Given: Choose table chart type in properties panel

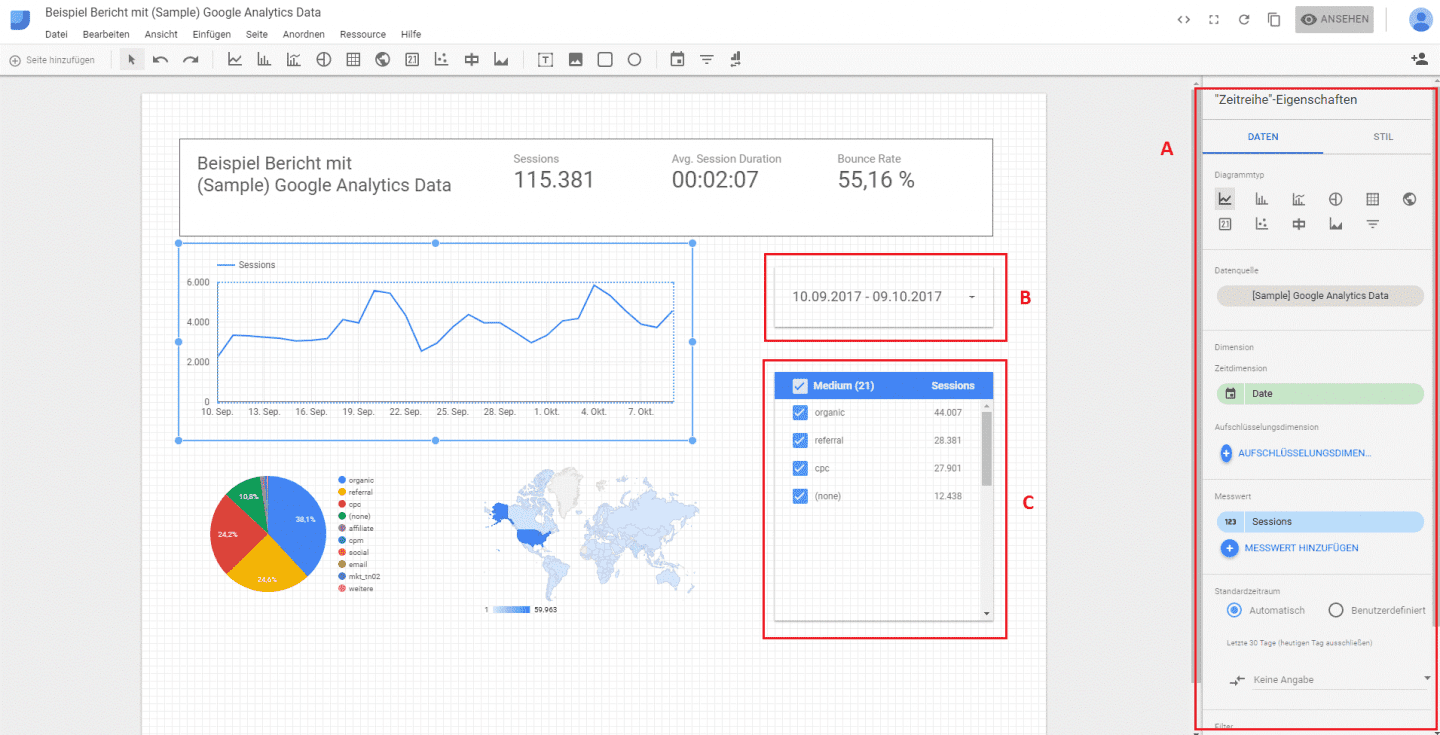Looking at the screenshot, I should coord(1372,199).
